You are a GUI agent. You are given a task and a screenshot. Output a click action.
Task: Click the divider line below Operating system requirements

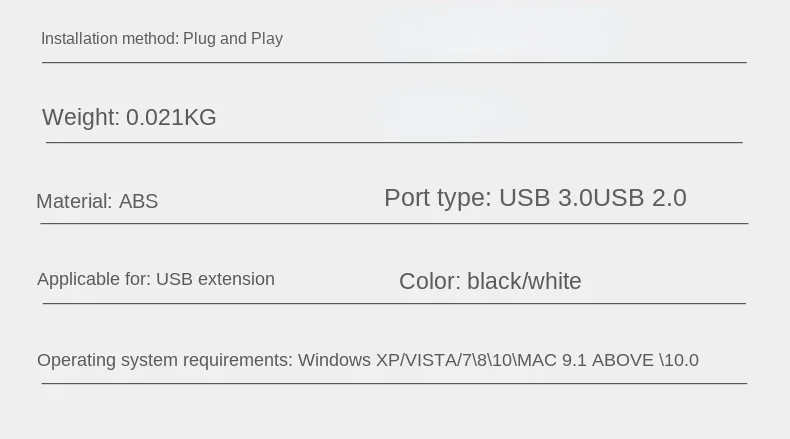pos(394,383)
